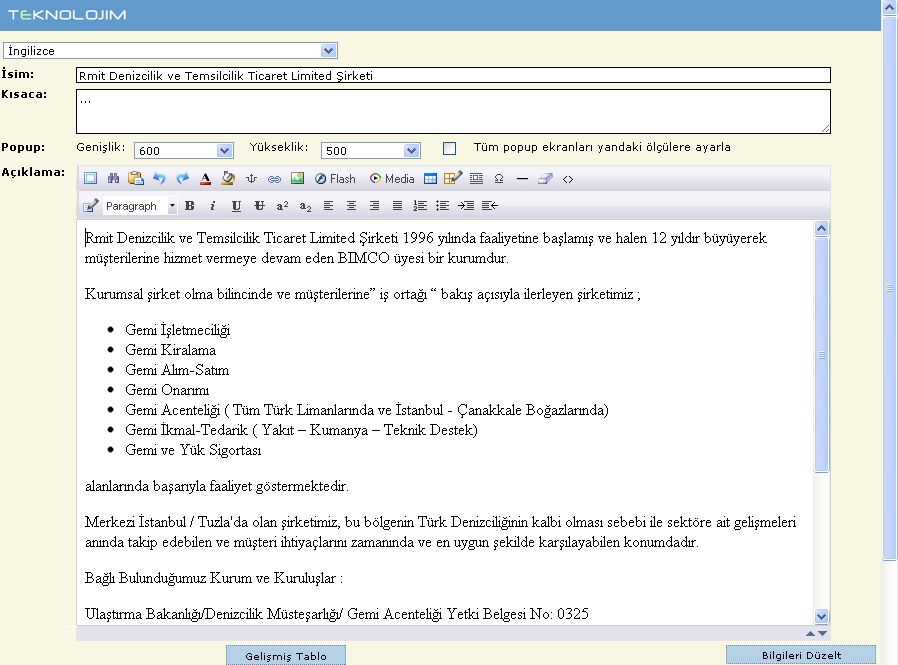Click the İsim input field
The image size is (898, 665).
click(x=453, y=75)
